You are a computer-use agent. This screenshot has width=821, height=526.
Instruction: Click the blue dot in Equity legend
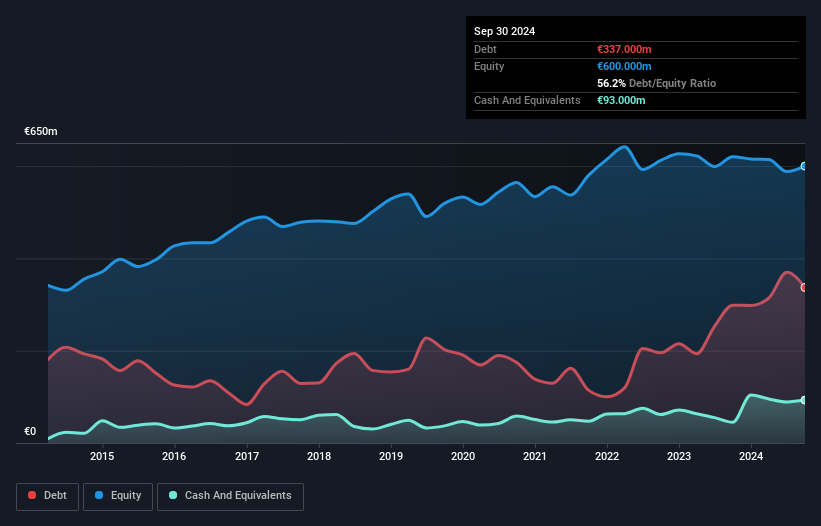pyautogui.click(x=101, y=496)
